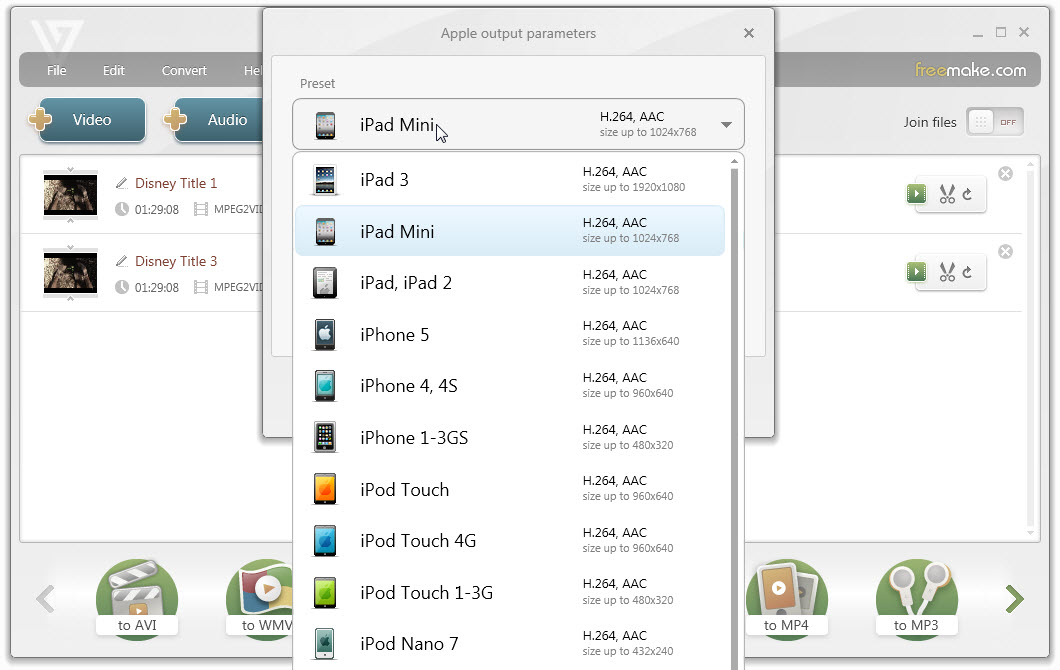
Task: Maximize the Freemake window
Action: tap(1001, 32)
